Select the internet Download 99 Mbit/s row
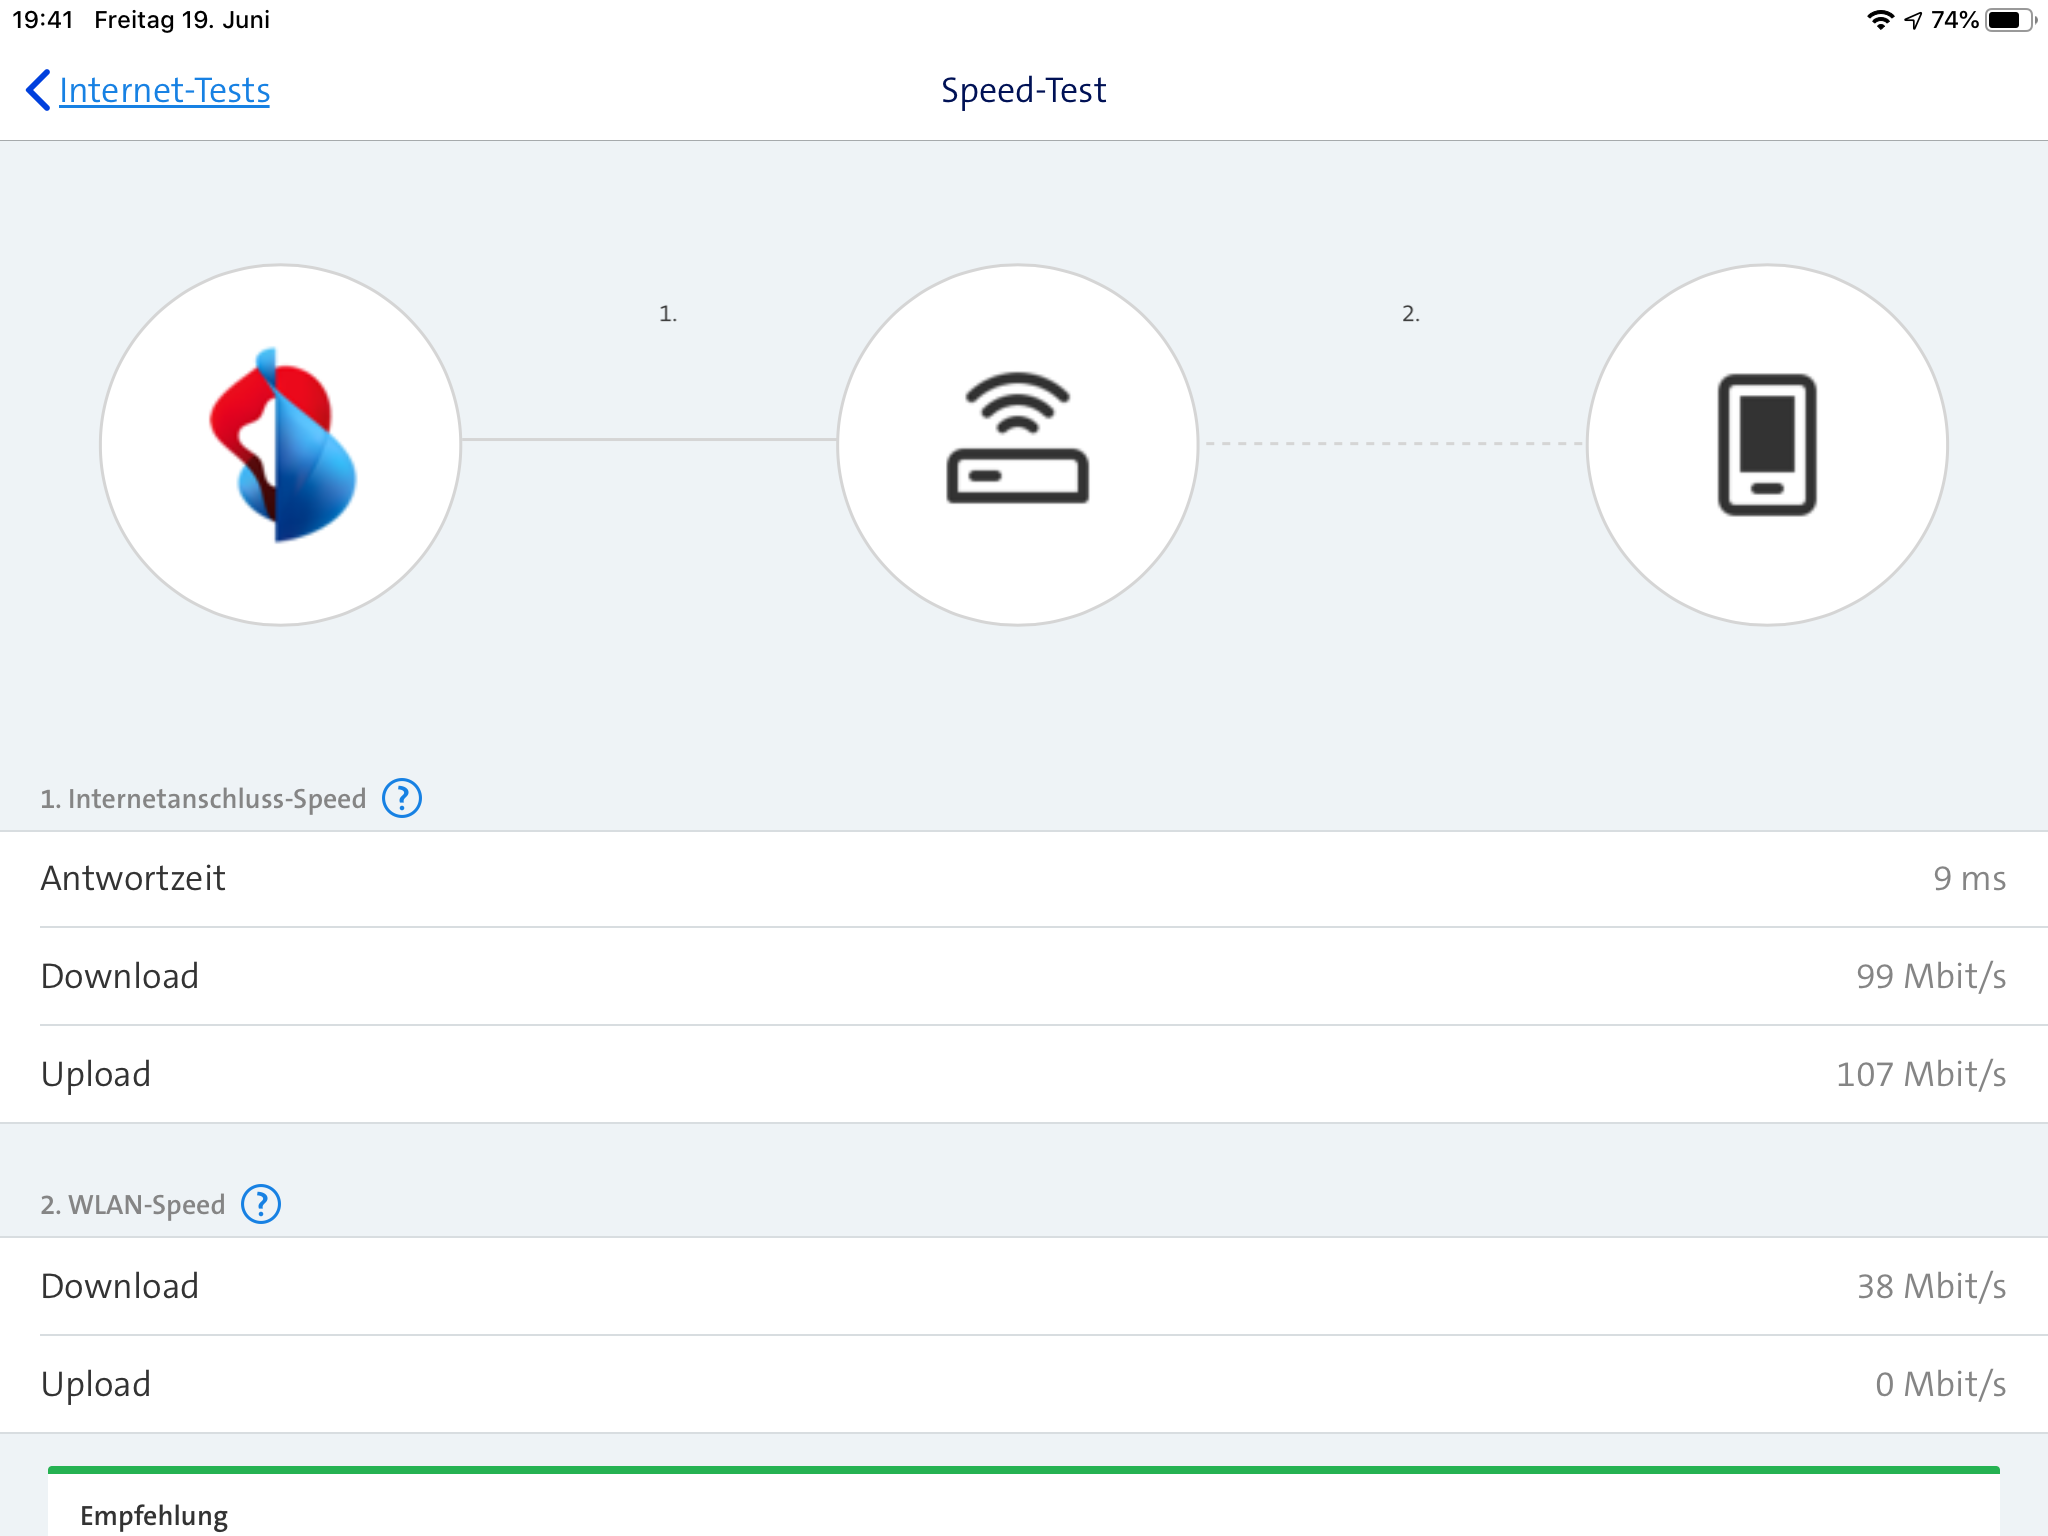2048x1536 pixels. [1024, 976]
